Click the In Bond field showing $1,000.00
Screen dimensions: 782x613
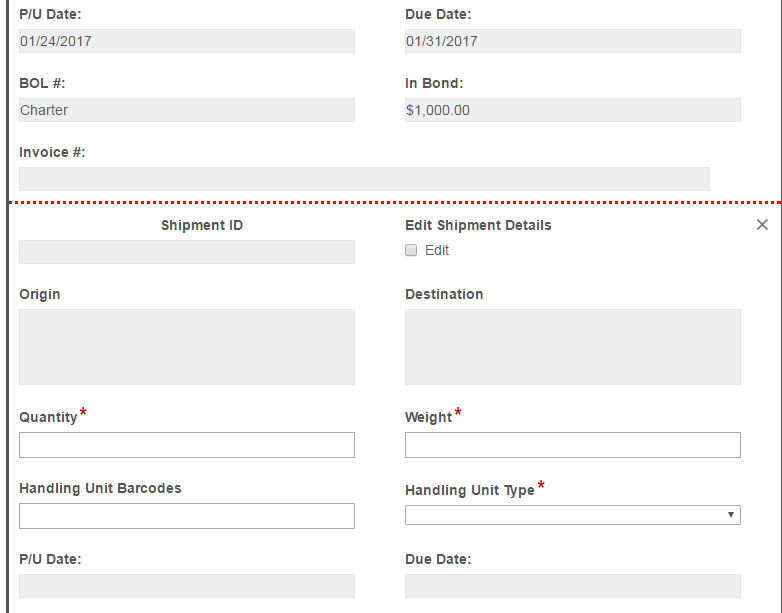pyautogui.click(x=572, y=110)
